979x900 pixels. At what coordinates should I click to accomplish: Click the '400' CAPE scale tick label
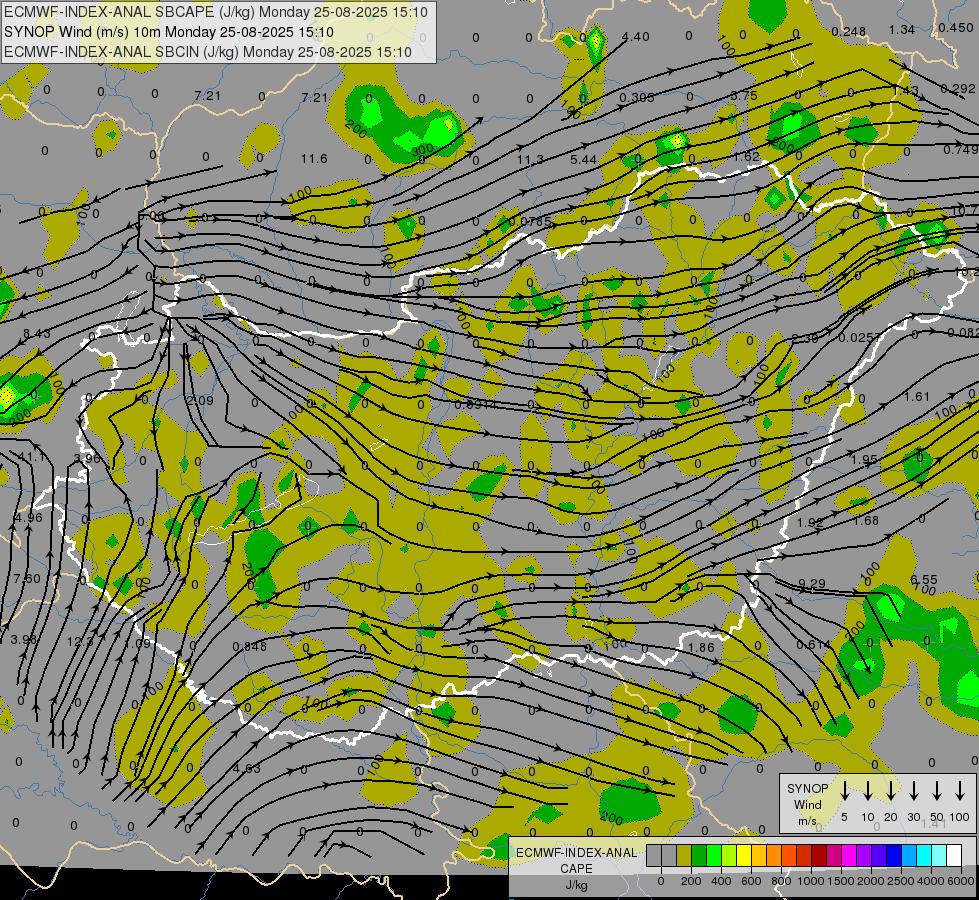pos(721,881)
